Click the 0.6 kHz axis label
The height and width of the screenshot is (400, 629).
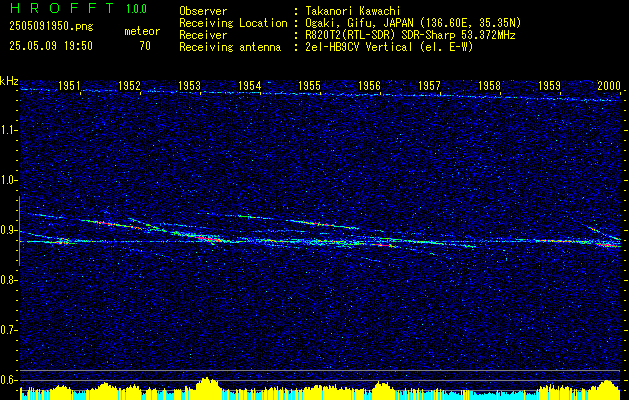pos(7,380)
